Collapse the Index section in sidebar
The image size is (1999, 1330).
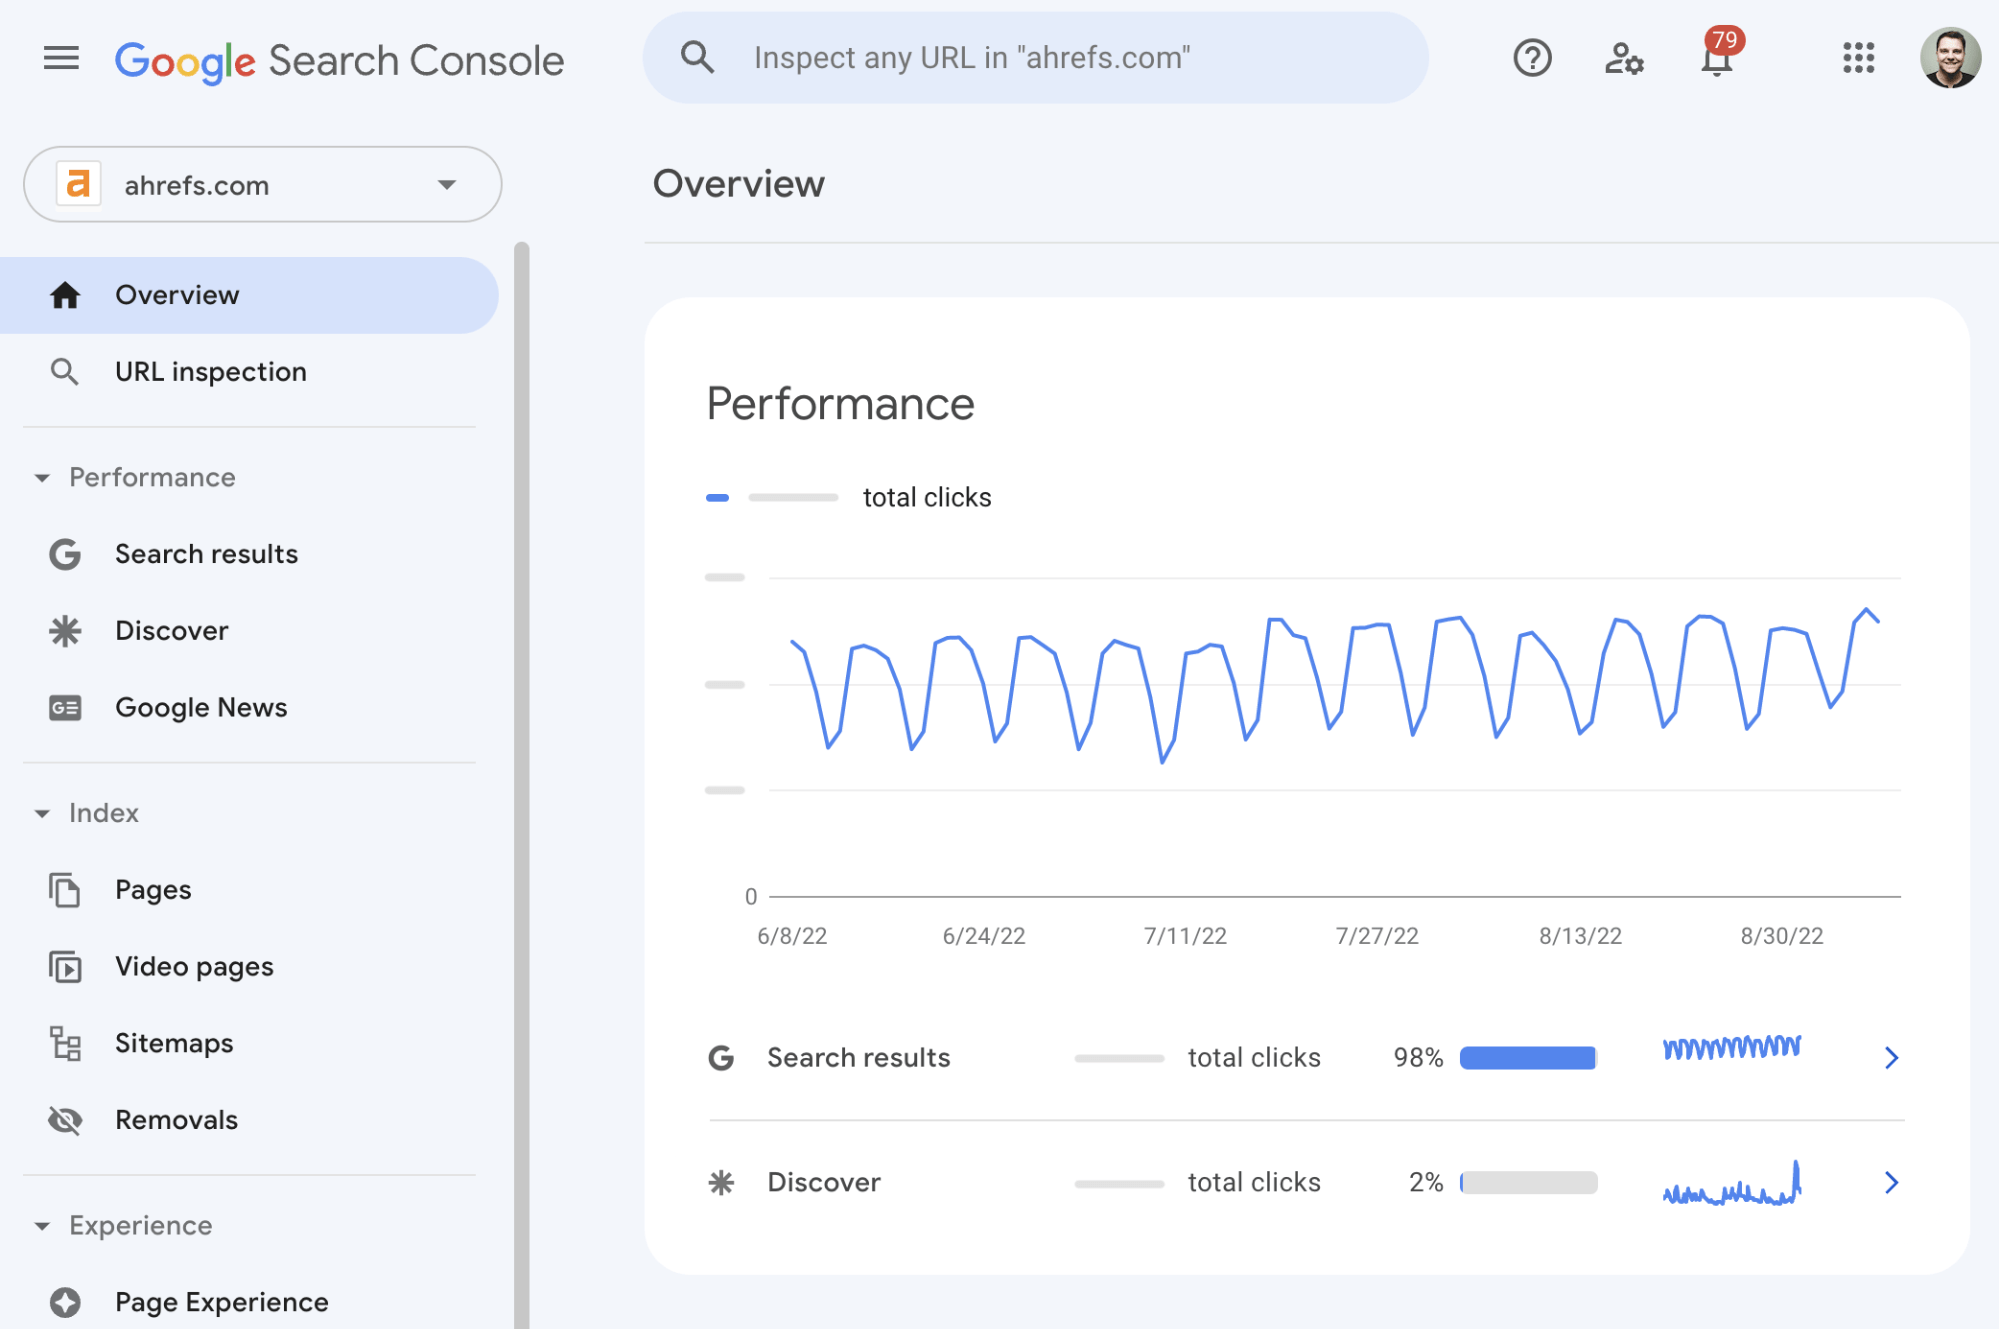(42, 812)
